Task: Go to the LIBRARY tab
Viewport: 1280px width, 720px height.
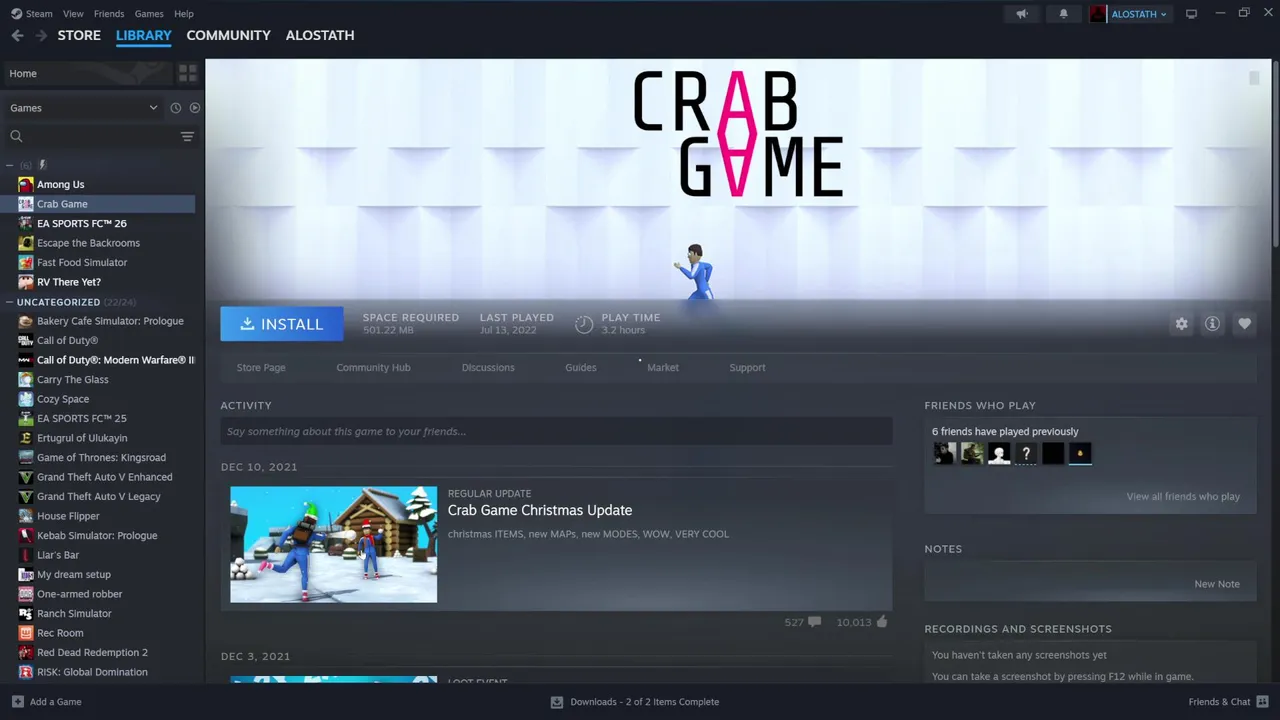Action: point(144,35)
